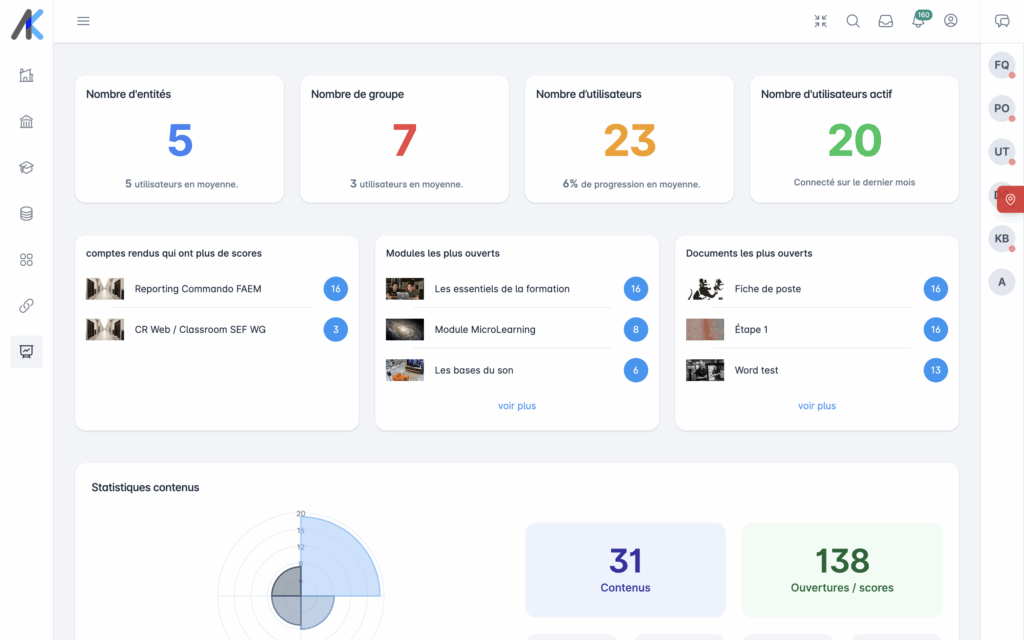Open the chat bubbles icon
Screen dimensions: 1024x640
point(1002,21)
